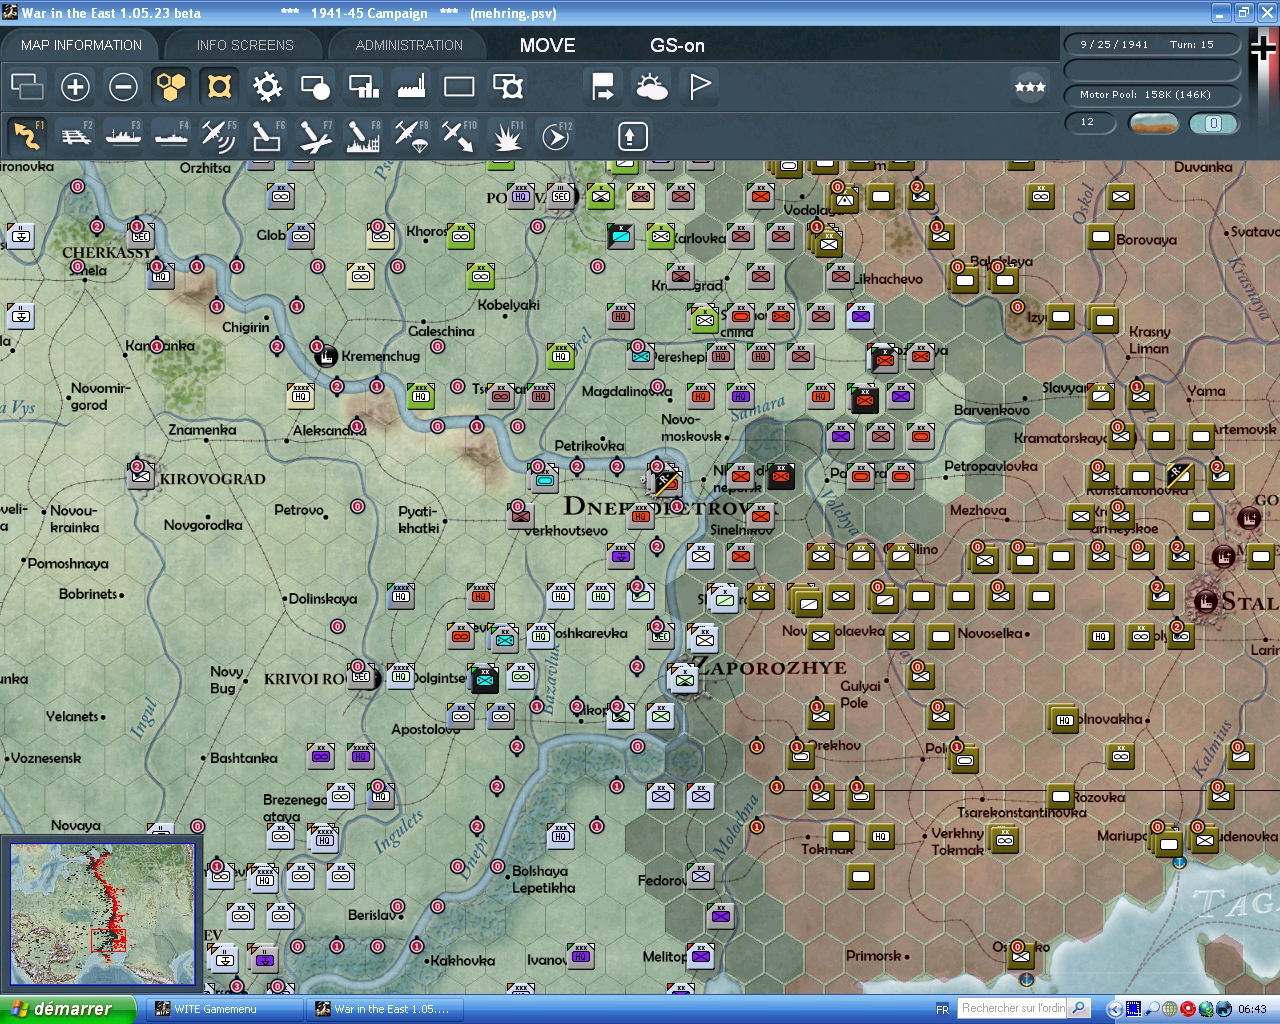
Task: Toggle the factory display icon
Action: (x=411, y=87)
